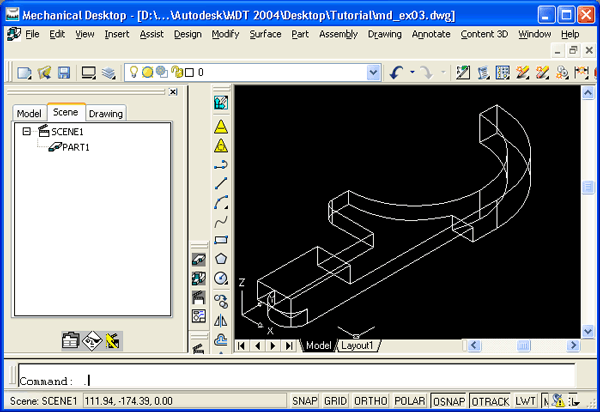Viewport: 600px width, 412px height.
Task: Click in the Command line input
Action: point(300,380)
